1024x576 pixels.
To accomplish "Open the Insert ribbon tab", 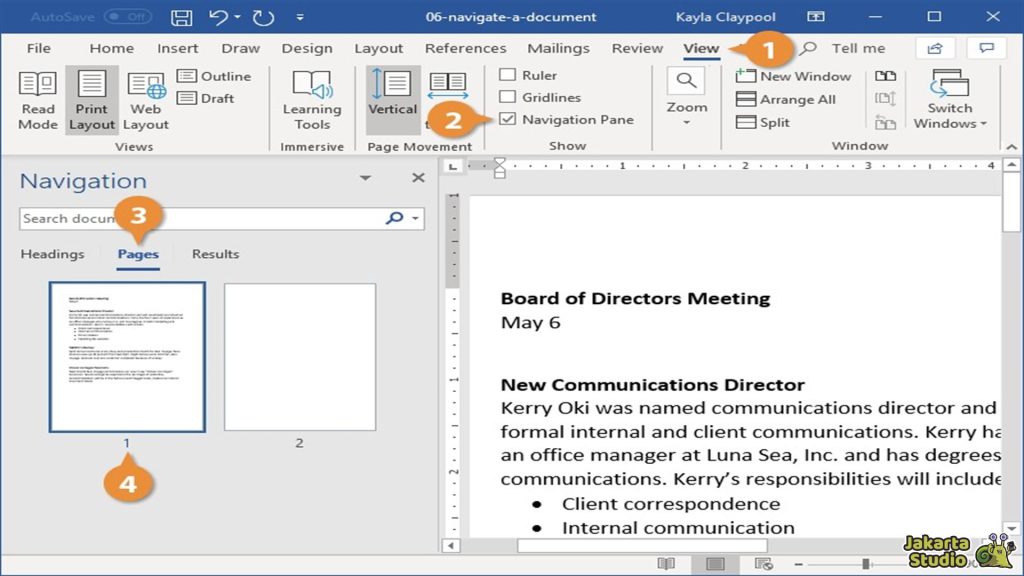I will [177, 48].
